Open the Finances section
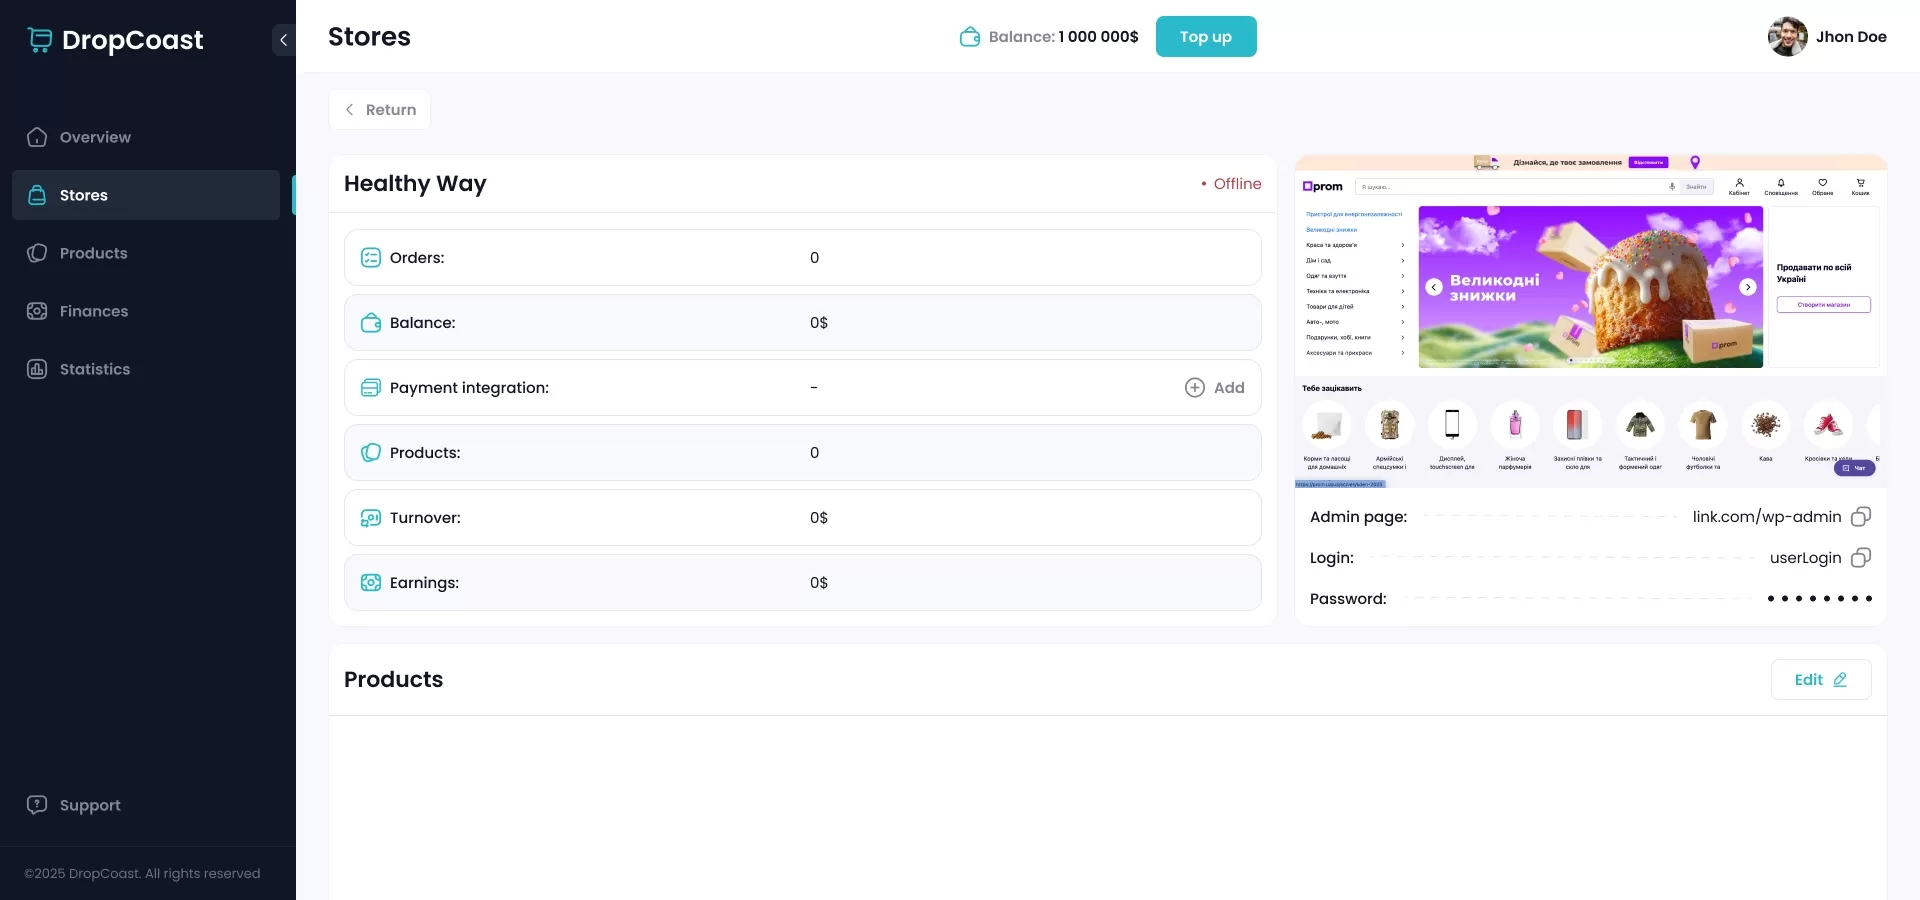Viewport: 1920px width, 900px height. (x=93, y=311)
